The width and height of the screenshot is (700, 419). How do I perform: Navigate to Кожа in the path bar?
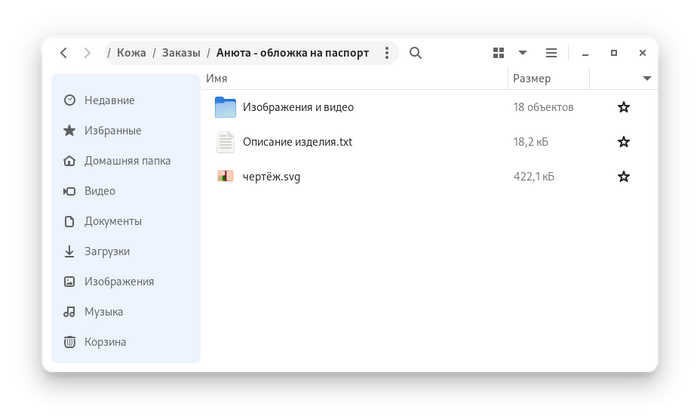[131, 53]
